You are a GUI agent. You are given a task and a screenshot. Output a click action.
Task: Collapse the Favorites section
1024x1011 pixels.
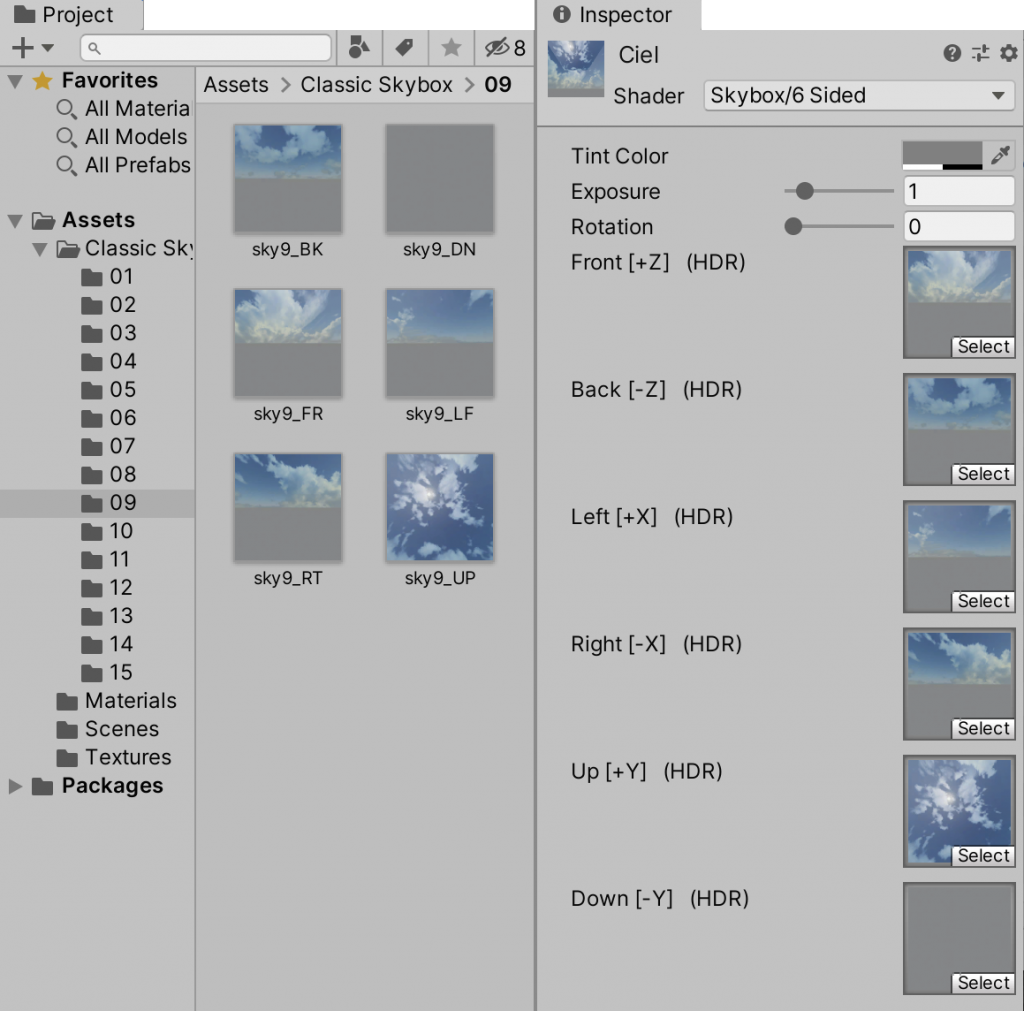[x=15, y=81]
